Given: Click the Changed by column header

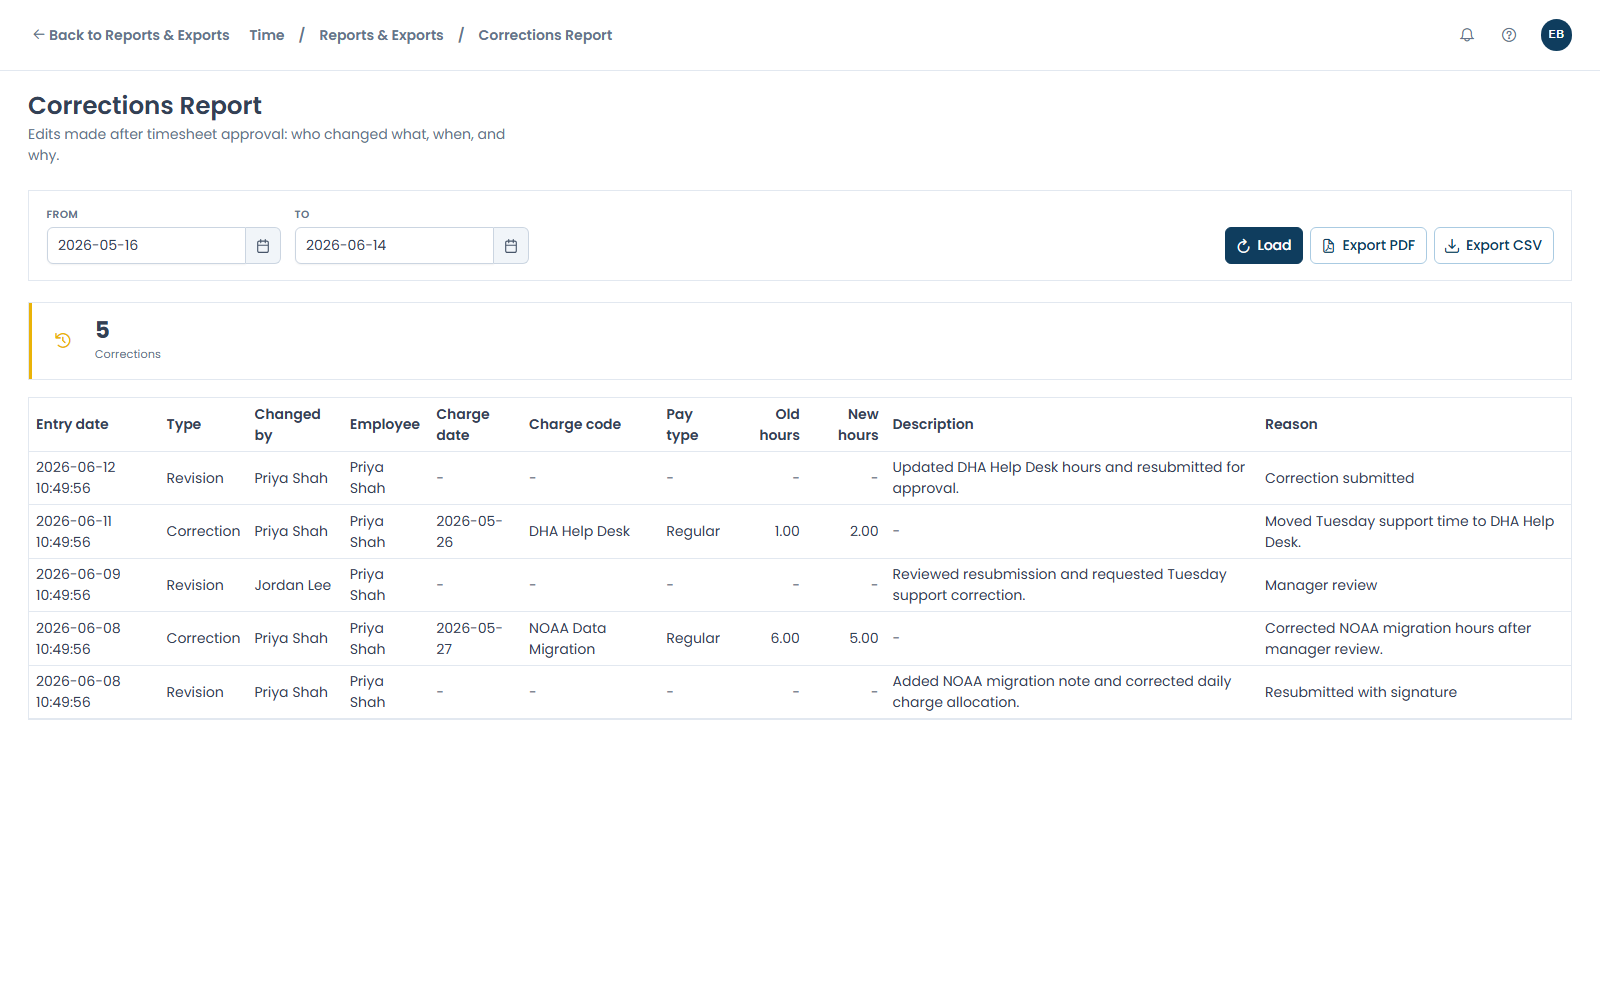Looking at the screenshot, I should [287, 424].
